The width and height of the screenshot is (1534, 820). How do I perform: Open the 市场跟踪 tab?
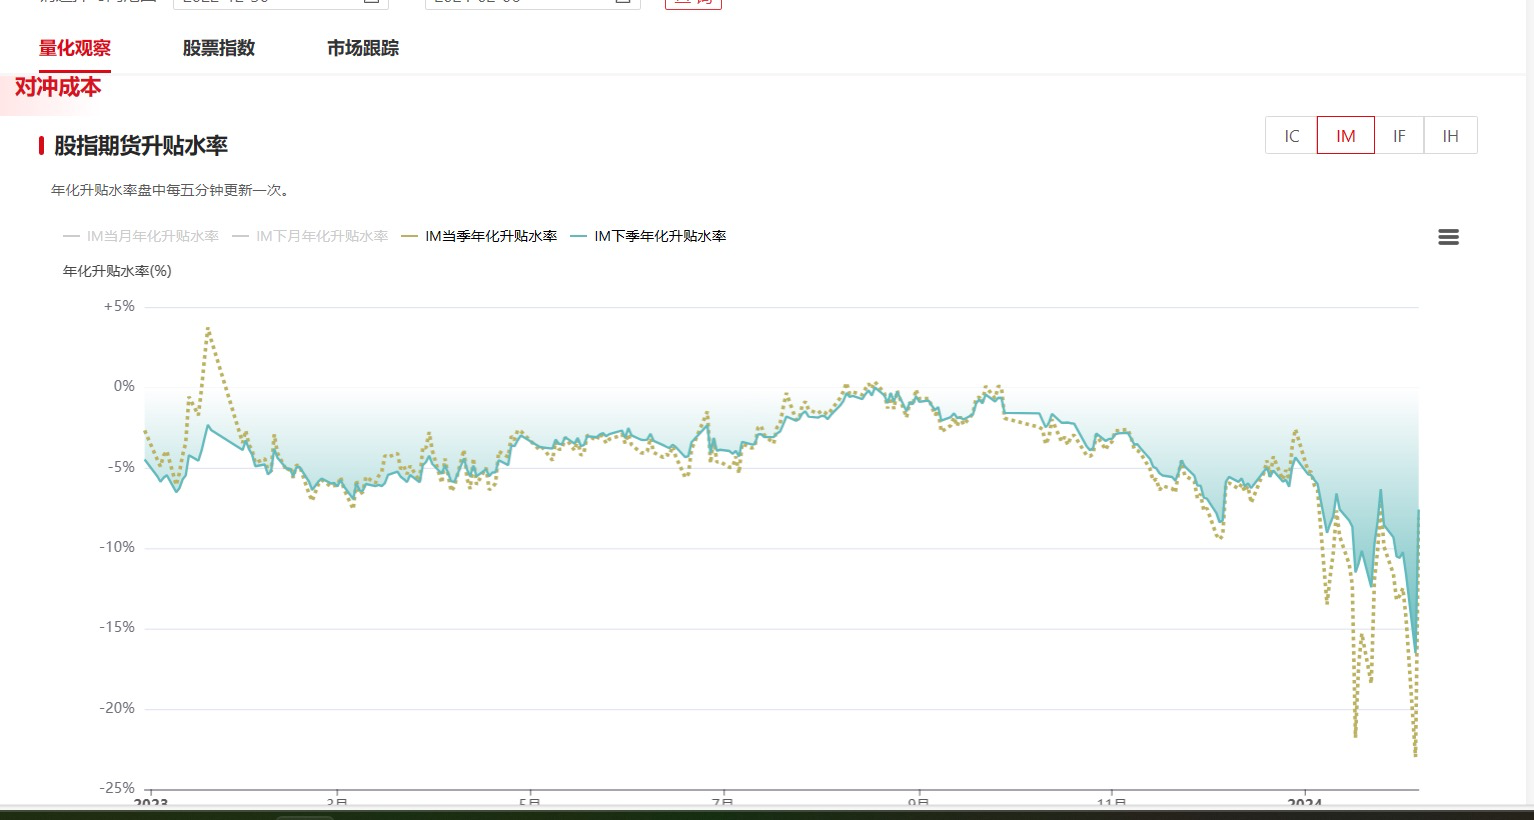[x=363, y=48]
